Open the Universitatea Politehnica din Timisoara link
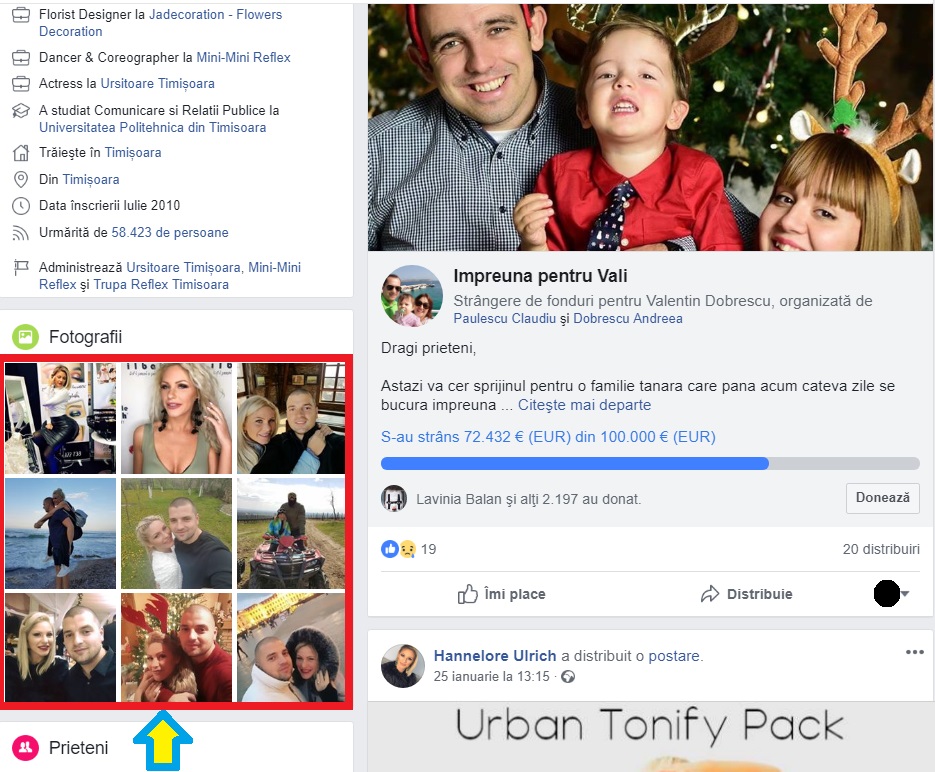935x772 pixels. 153,128
